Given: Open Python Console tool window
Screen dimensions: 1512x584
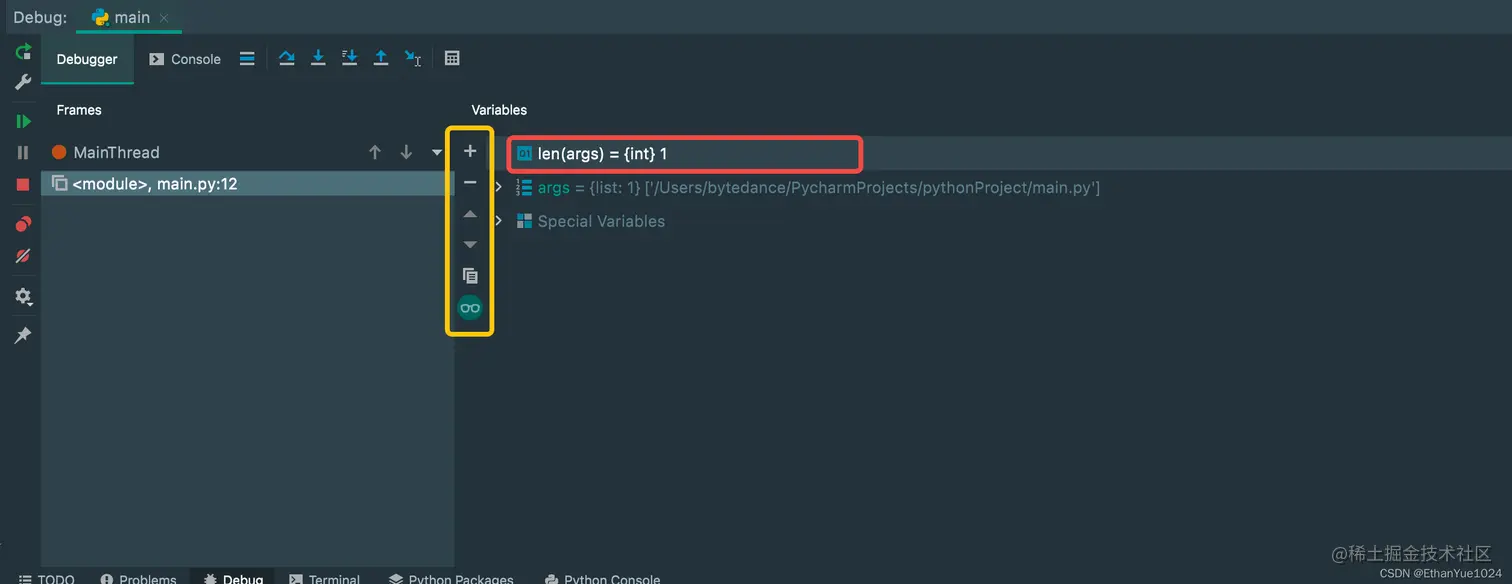Looking at the screenshot, I should (602, 578).
